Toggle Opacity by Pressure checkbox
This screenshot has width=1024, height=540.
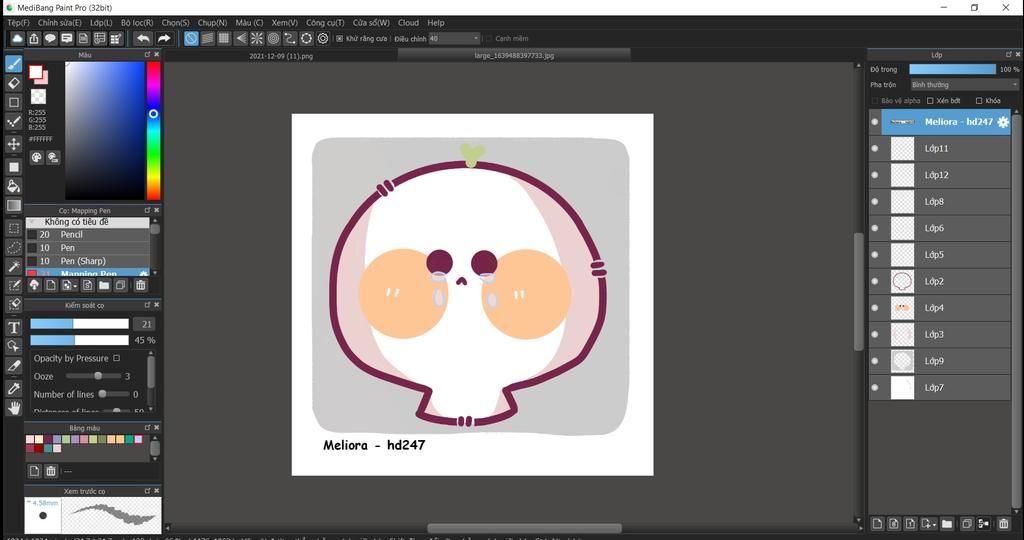click(116, 358)
